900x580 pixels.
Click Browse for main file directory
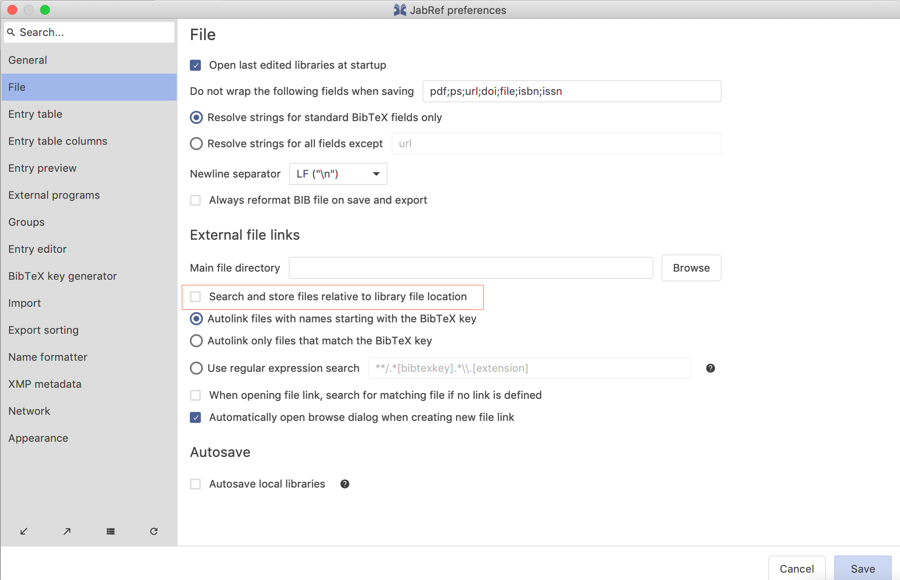[x=691, y=268]
